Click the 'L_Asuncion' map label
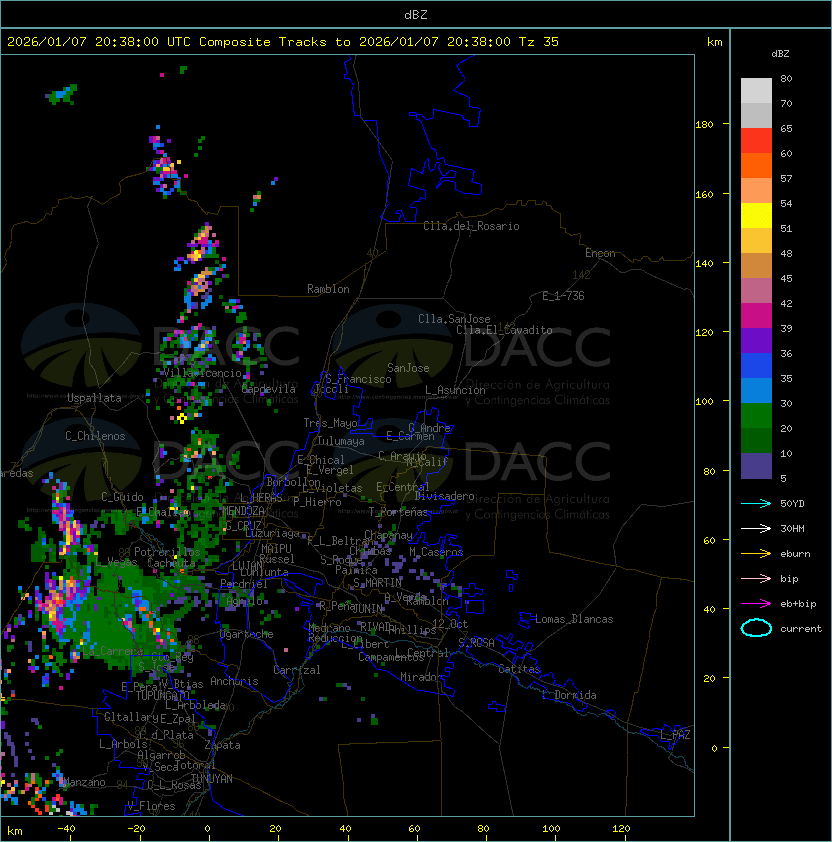 click(455, 390)
